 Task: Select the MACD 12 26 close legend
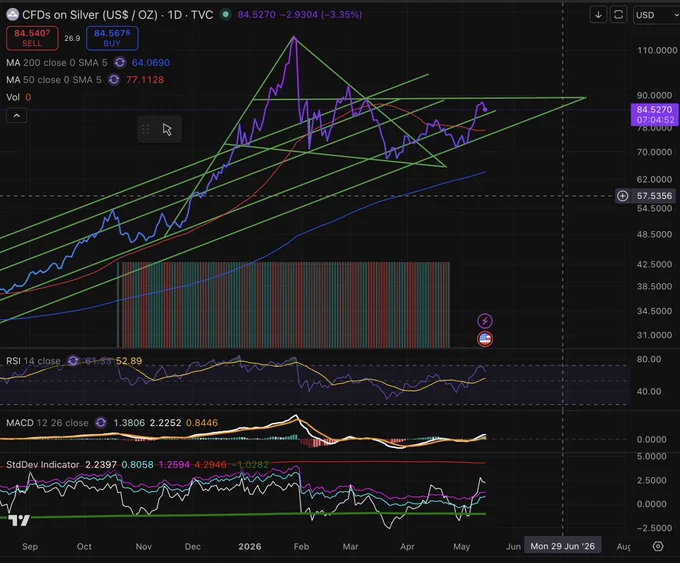(47, 422)
